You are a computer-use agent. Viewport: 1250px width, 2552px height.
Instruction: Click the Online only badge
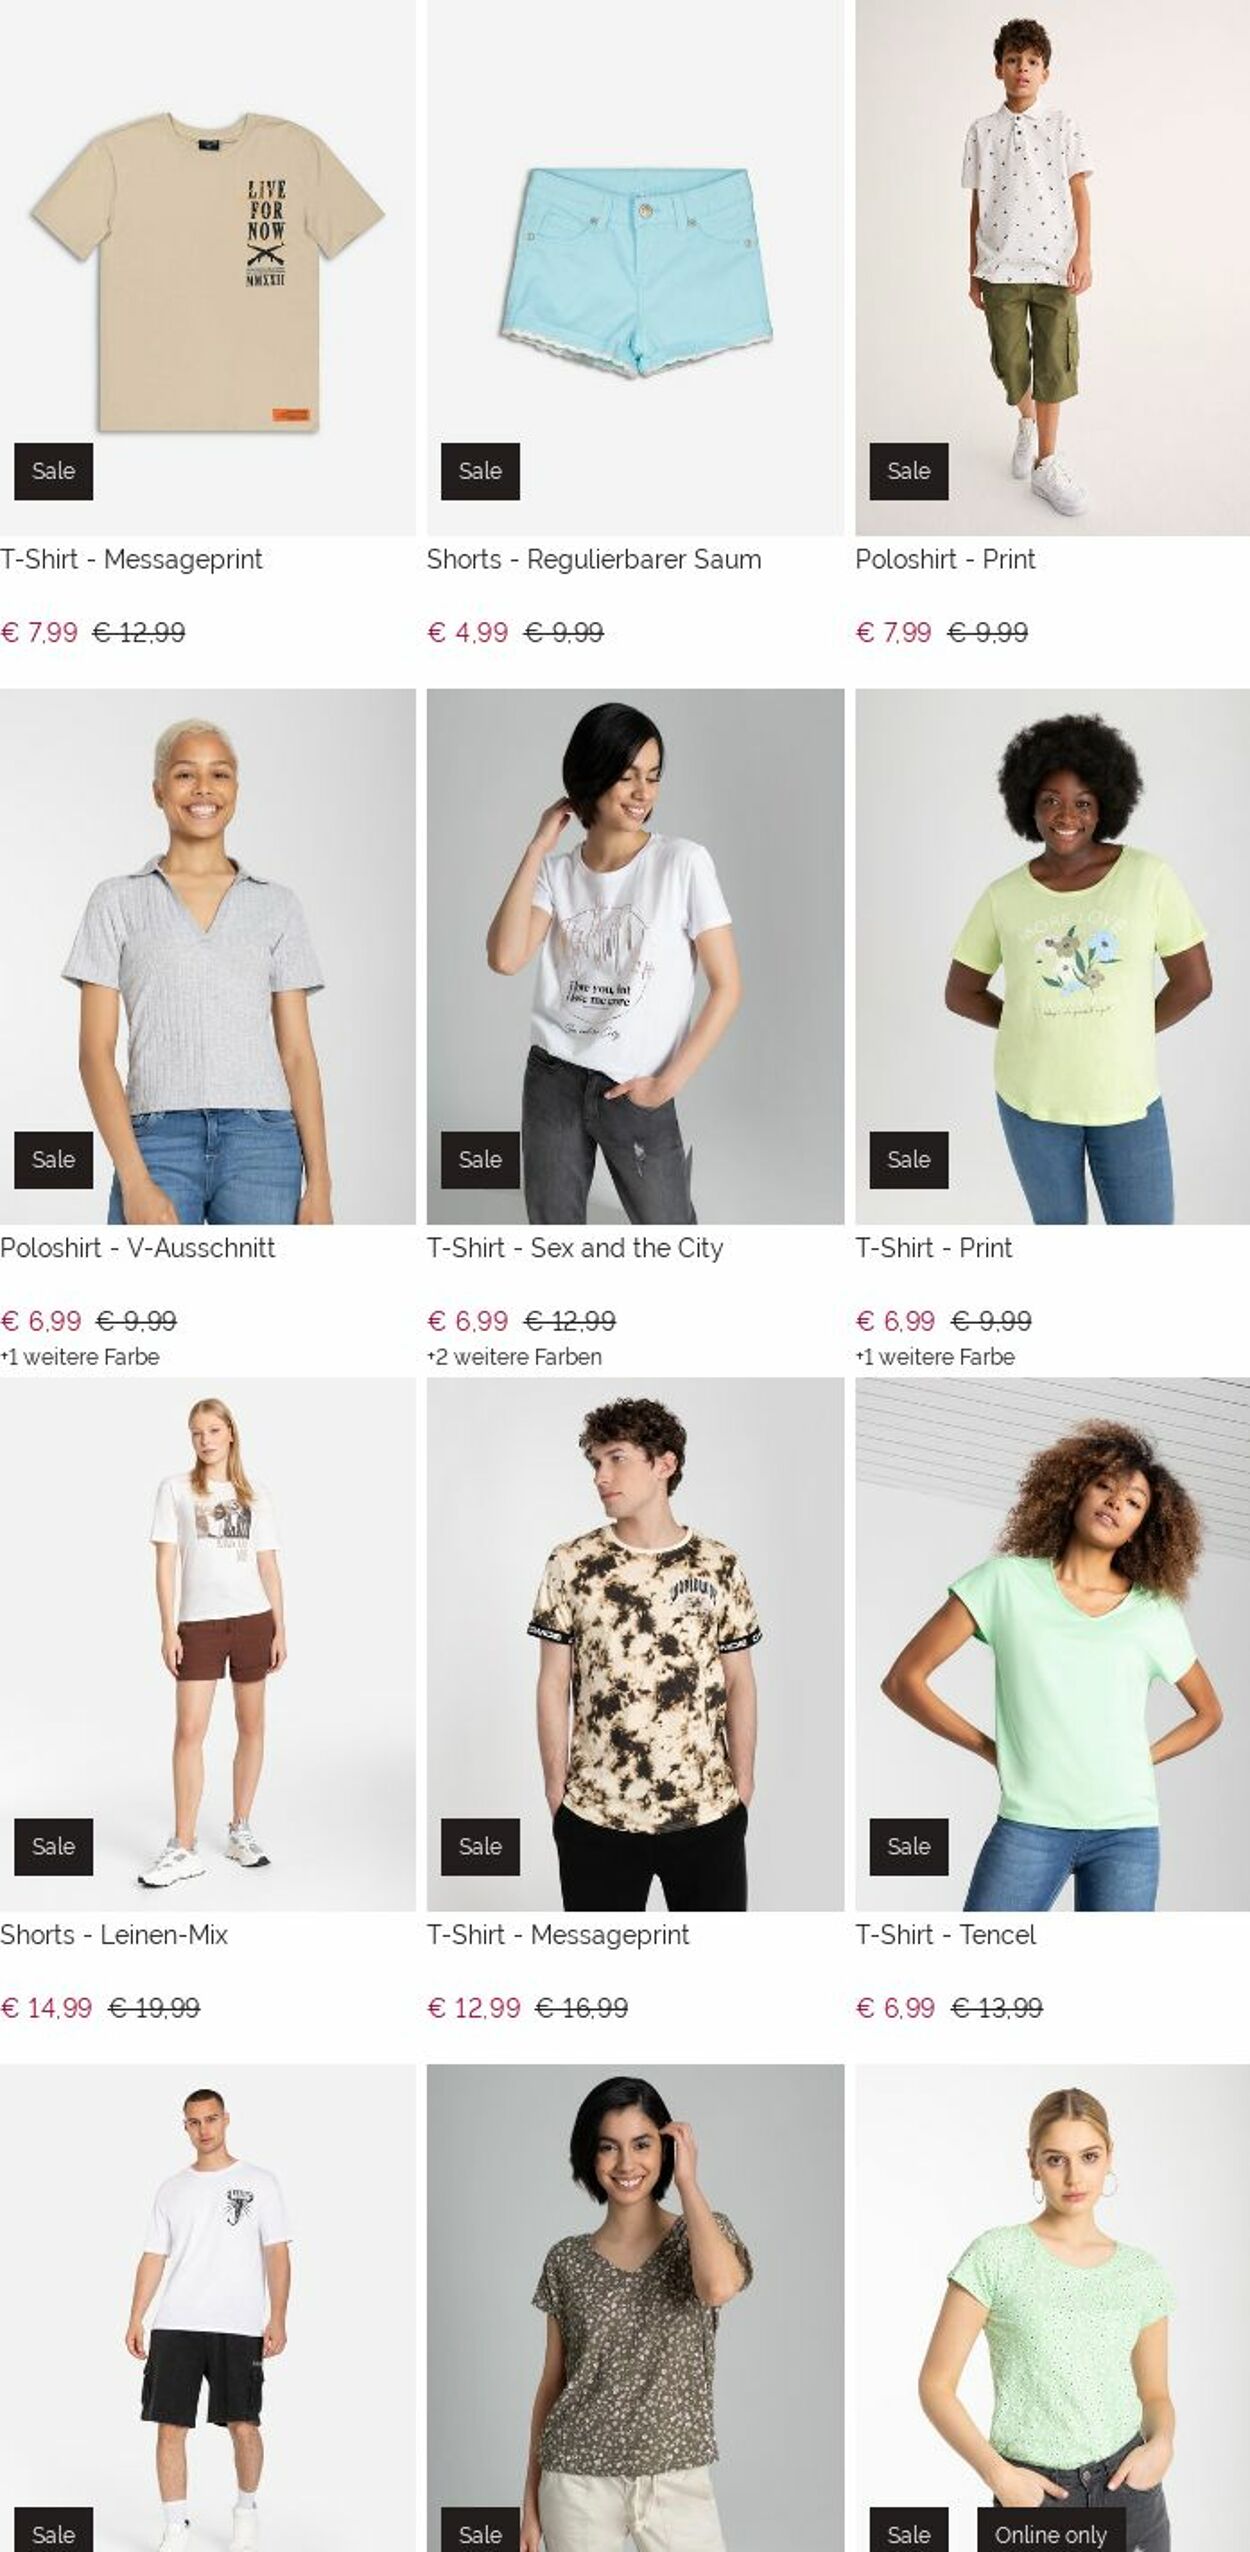(1051, 2531)
